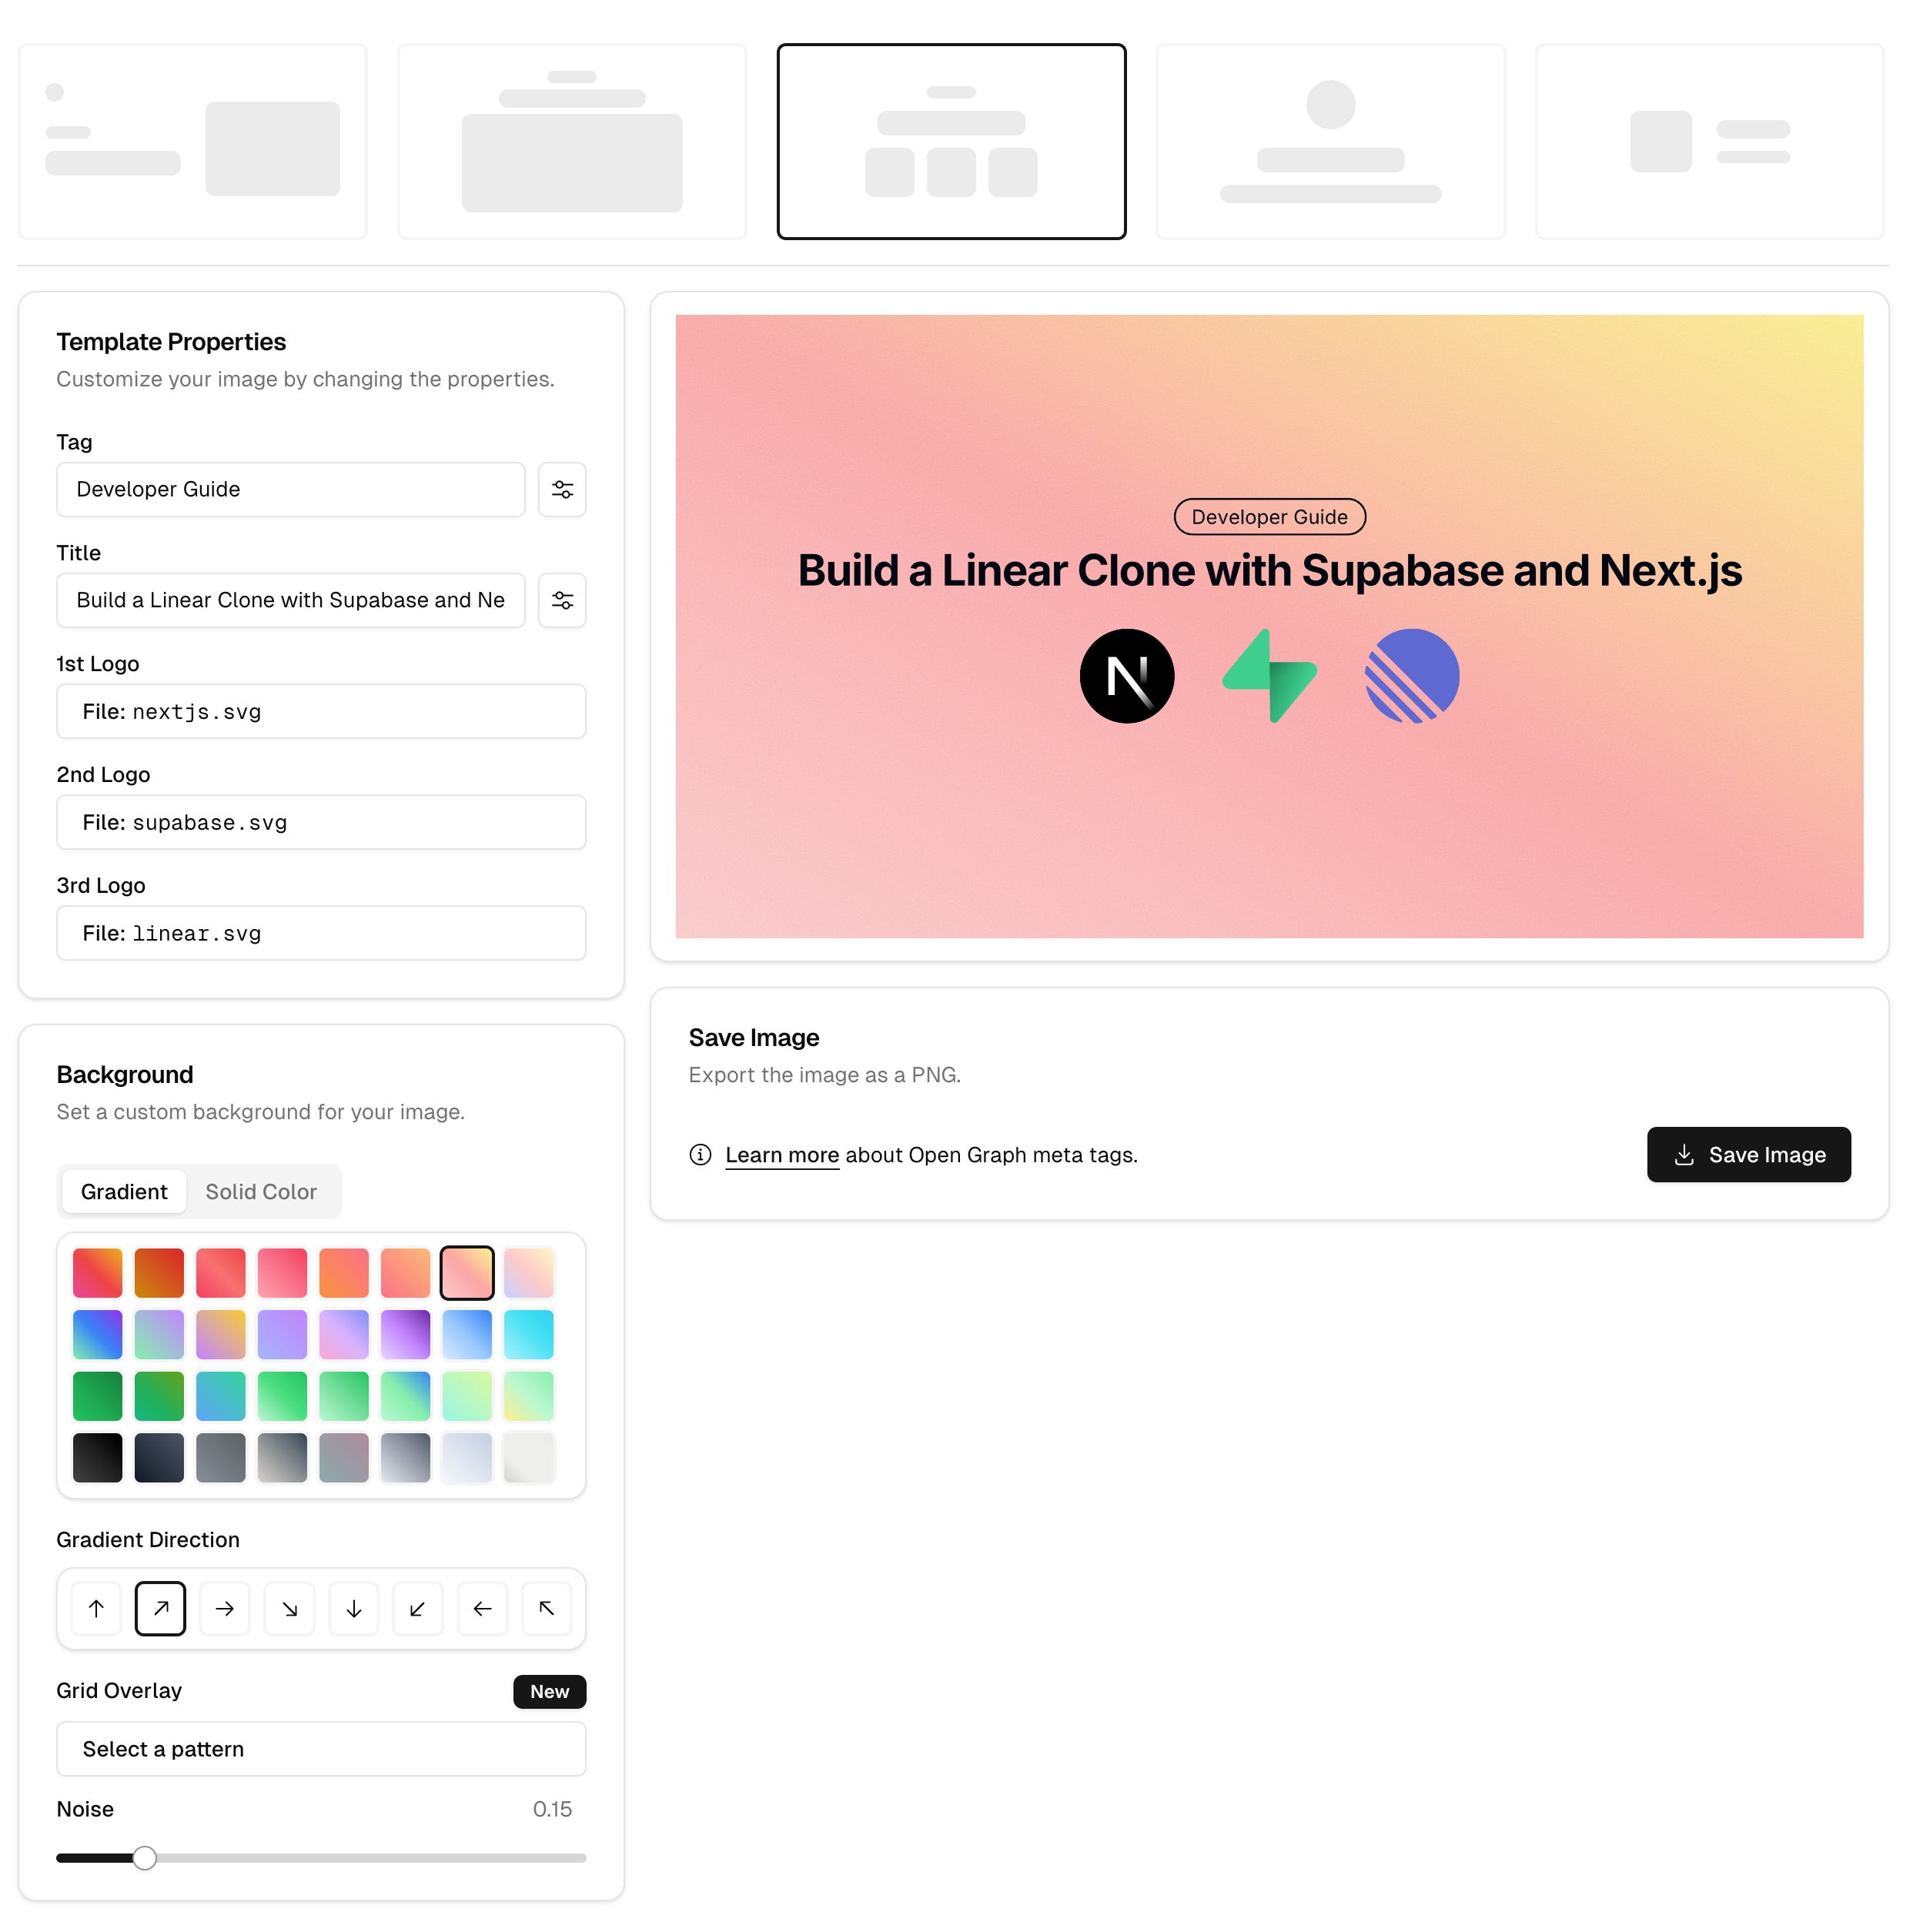Pick the pale blue-gray swatch, fourth row
This screenshot has height=1932, width=1913.
pos(467,1457)
